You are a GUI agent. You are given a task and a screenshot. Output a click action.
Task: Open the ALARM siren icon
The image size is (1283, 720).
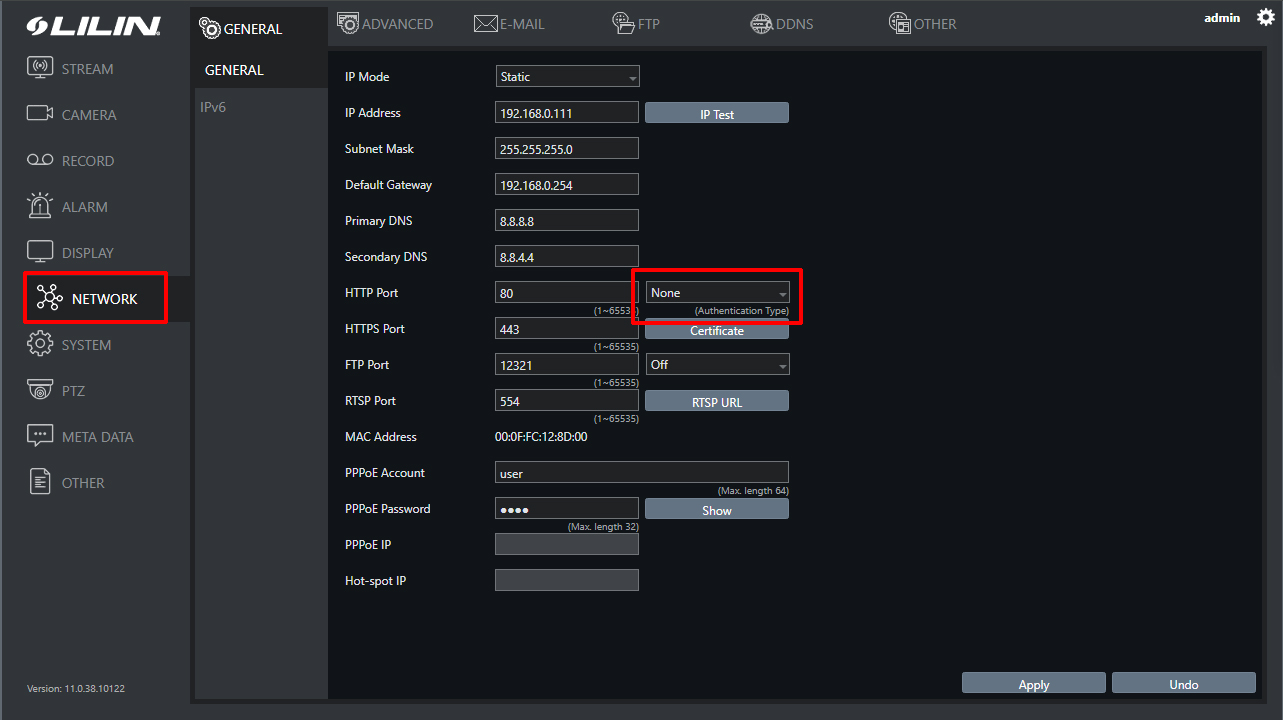[40, 206]
